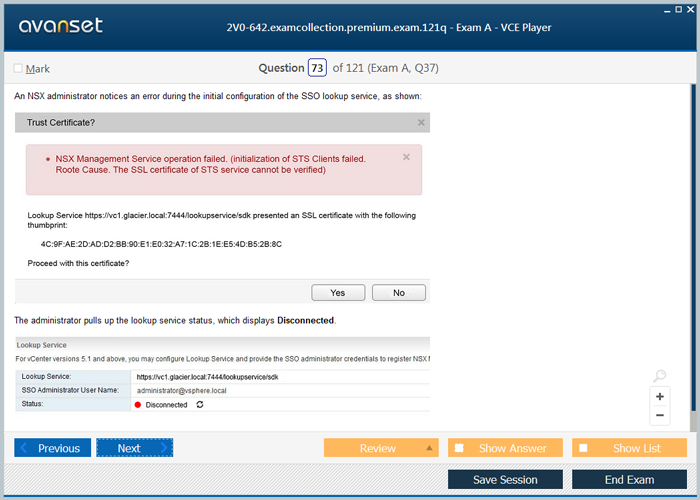Zoom out with the minus icon
The image size is (700, 500).
coord(659,415)
